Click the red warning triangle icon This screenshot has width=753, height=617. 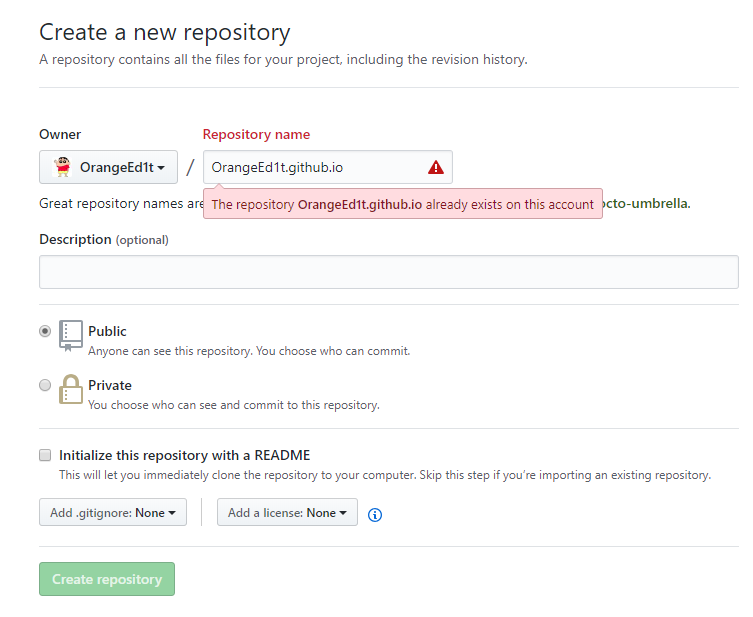[x=435, y=167]
